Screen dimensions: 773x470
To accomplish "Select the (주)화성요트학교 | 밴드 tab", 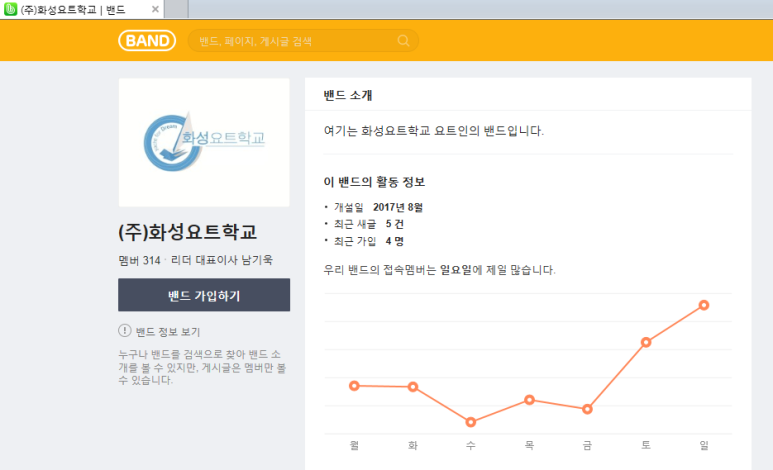I will pos(81,9).
